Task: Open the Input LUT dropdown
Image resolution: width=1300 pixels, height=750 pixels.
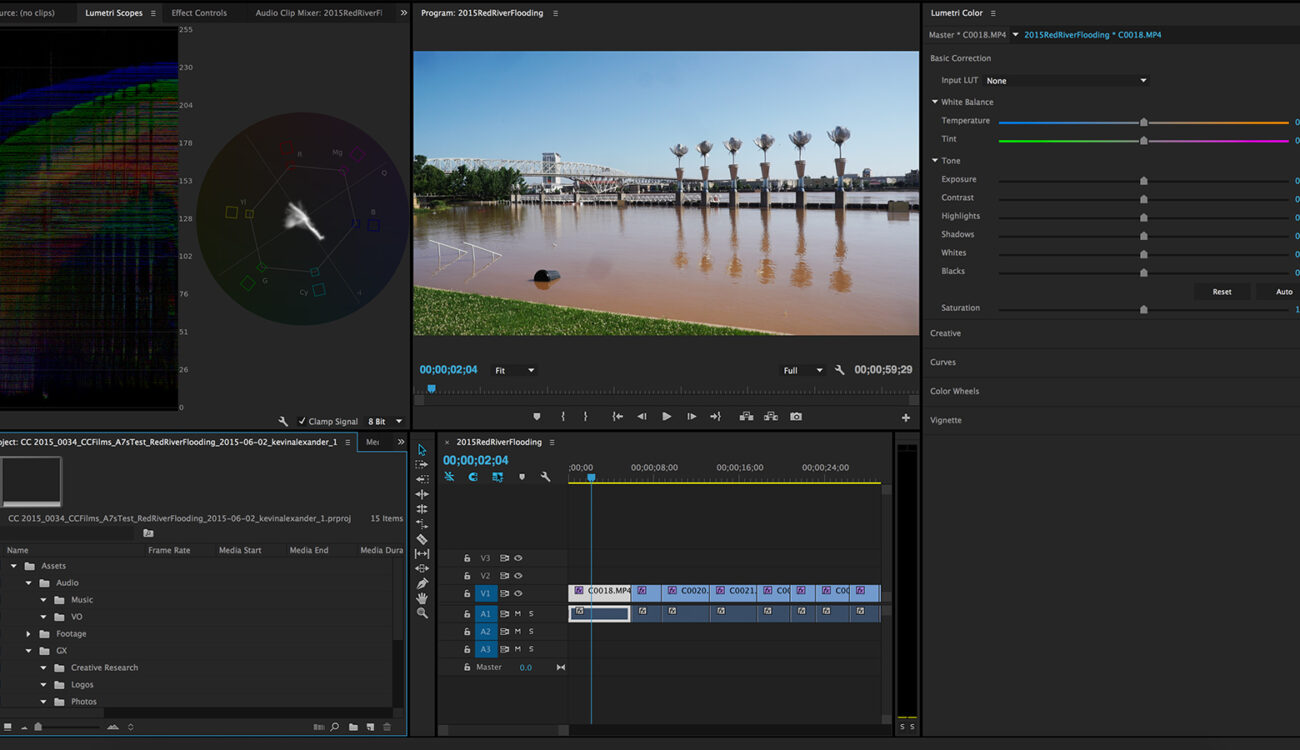Action: point(1066,81)
